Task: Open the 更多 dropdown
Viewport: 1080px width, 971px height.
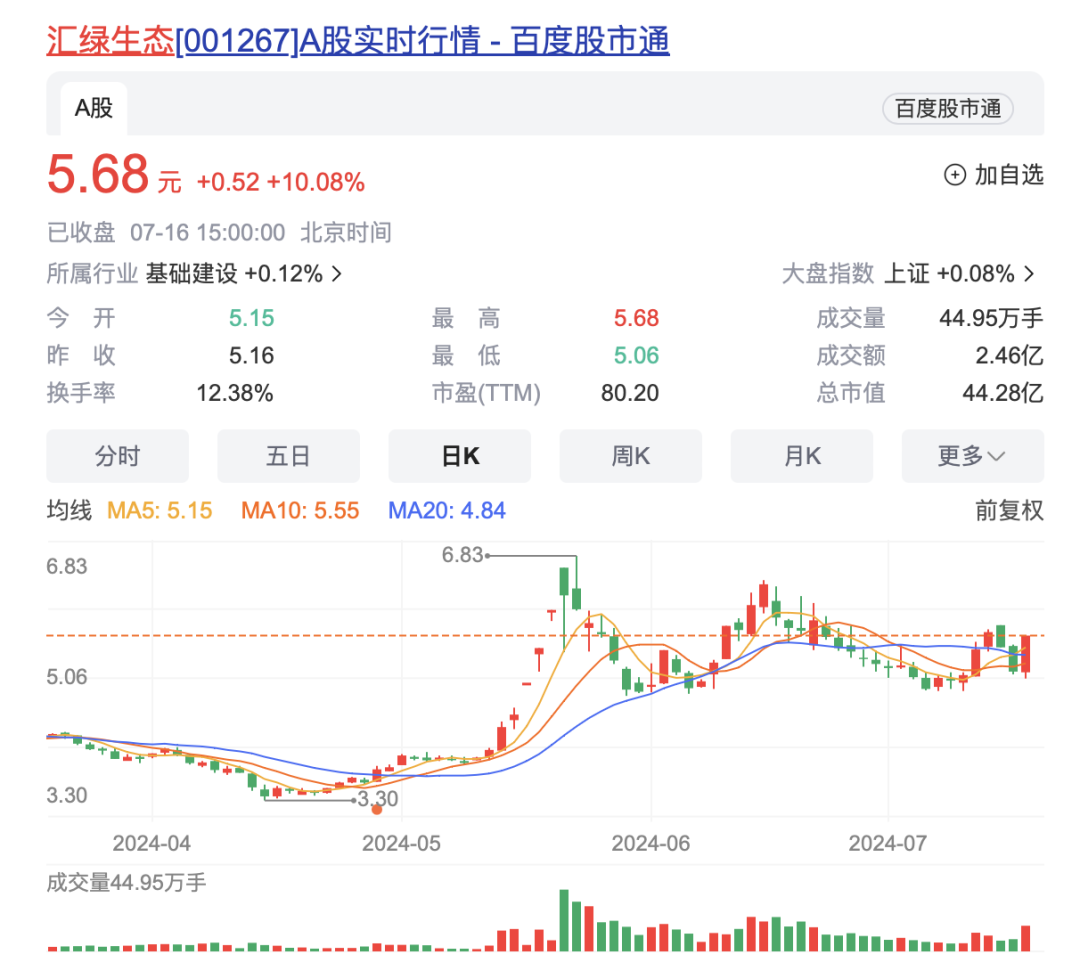Action: pos(973,456)
